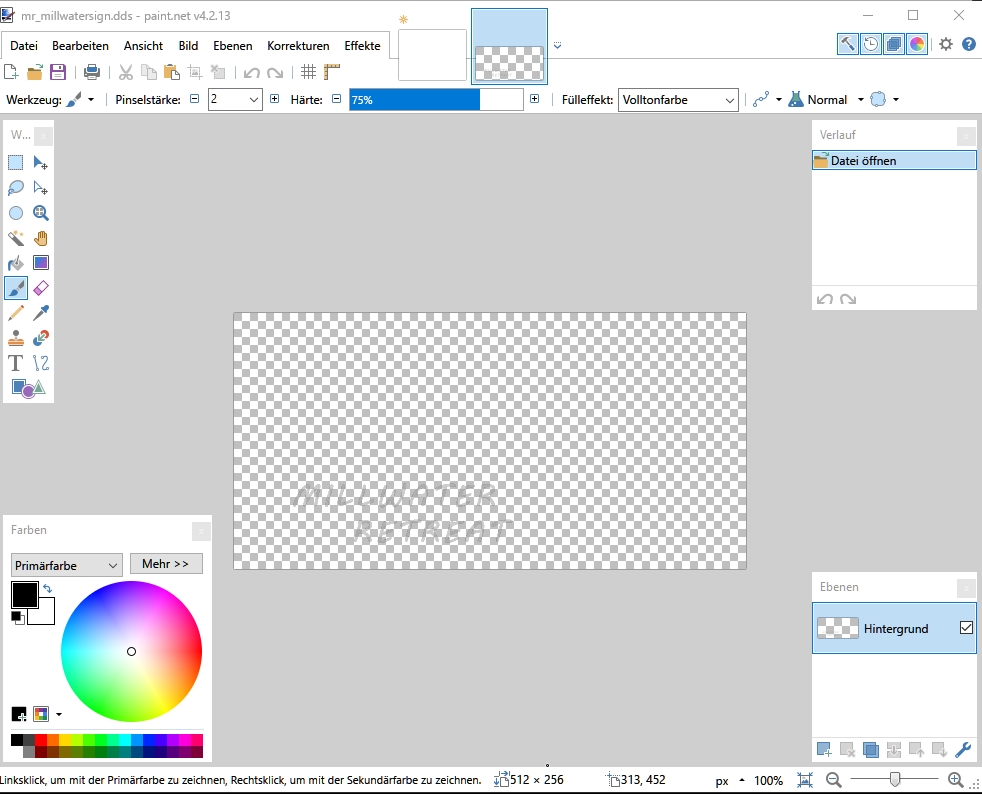
Task: Open layer properties wrench icon
Action: coord(964,749)
